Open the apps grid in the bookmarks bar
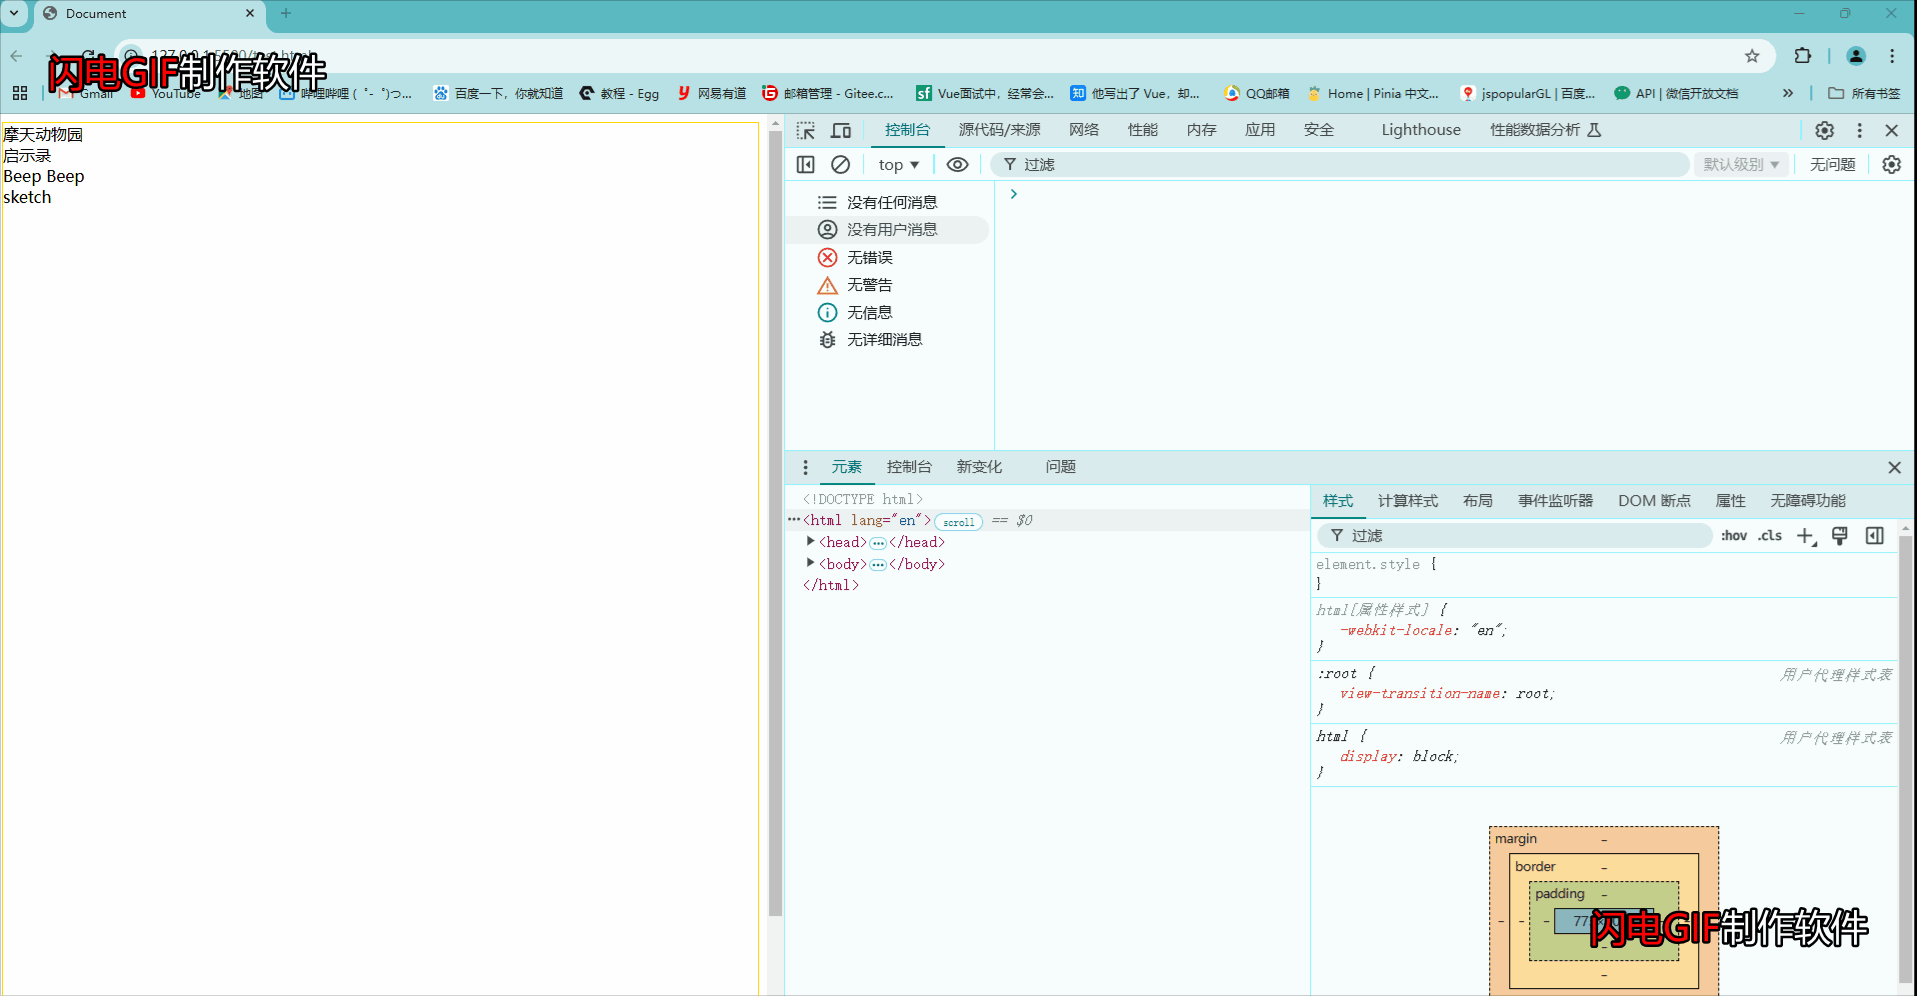The height and width of the screenshot is (996, 1917). [x=20, y=93]
